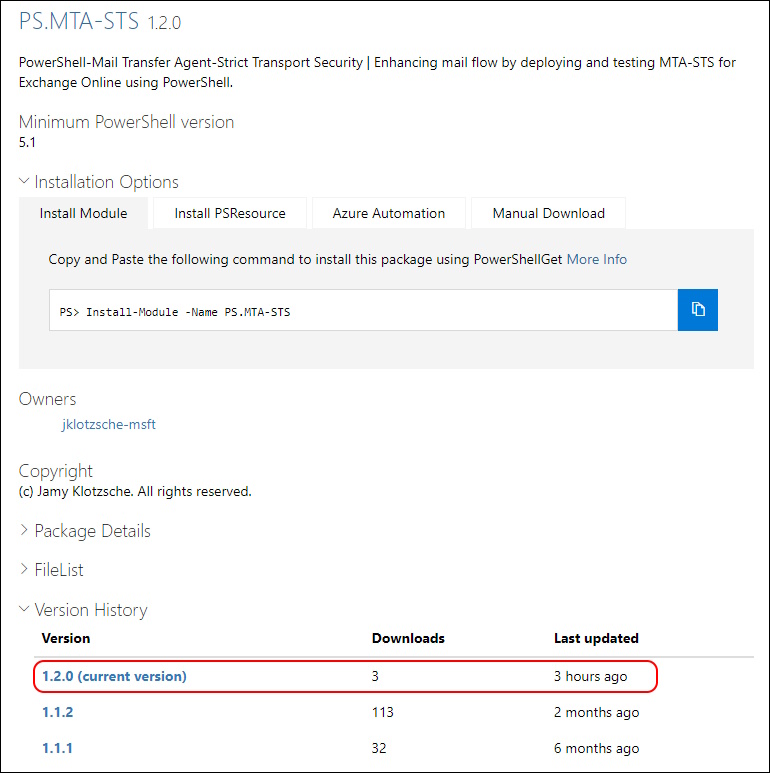
Task: Expand the Package Details section
Action: pyautogui.click(x=85, y=531)
